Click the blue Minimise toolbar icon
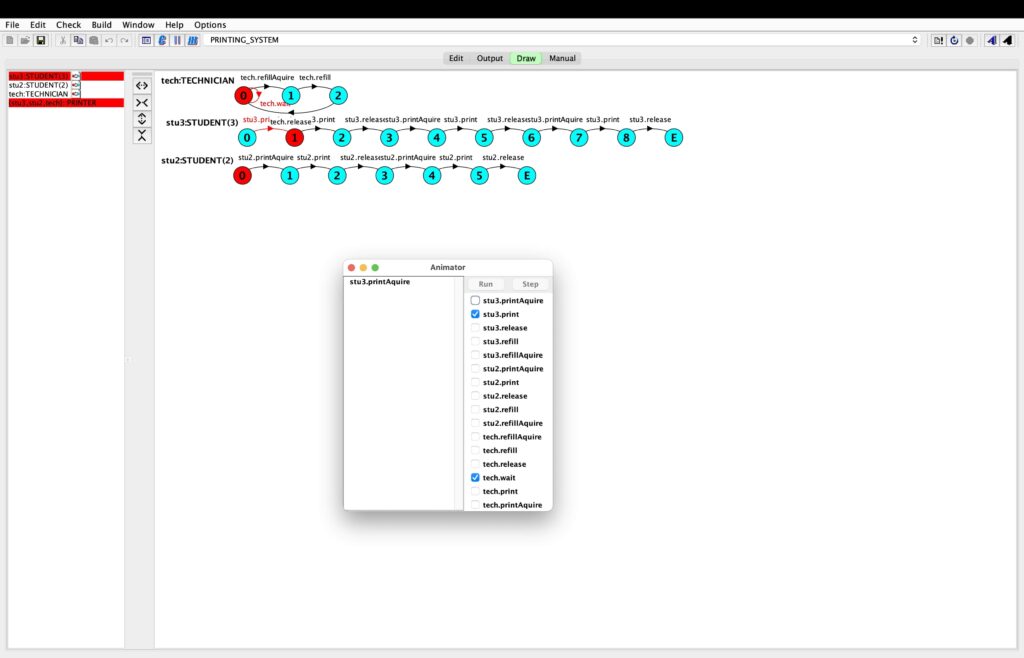The image size is (1024, 658). pyautogui.click(x=193, y=40)
